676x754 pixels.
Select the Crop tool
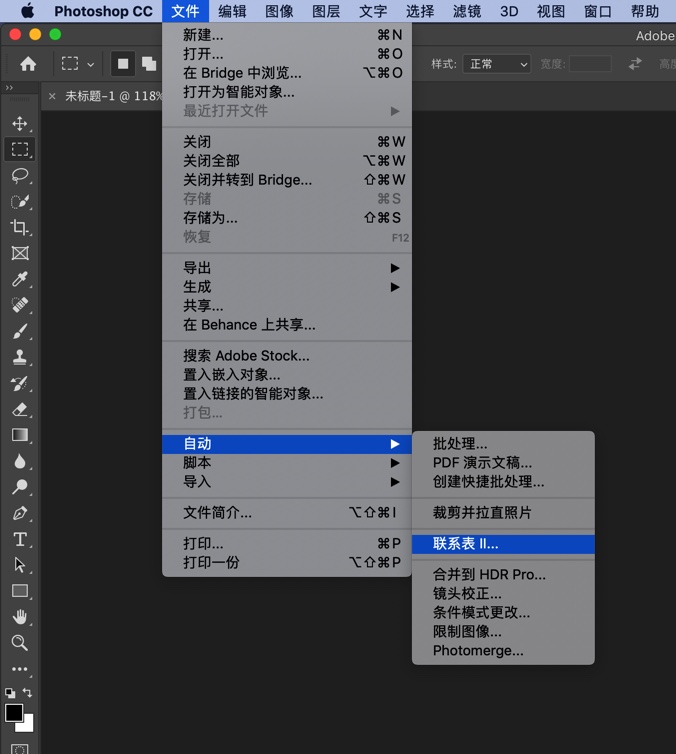[19, 228]
